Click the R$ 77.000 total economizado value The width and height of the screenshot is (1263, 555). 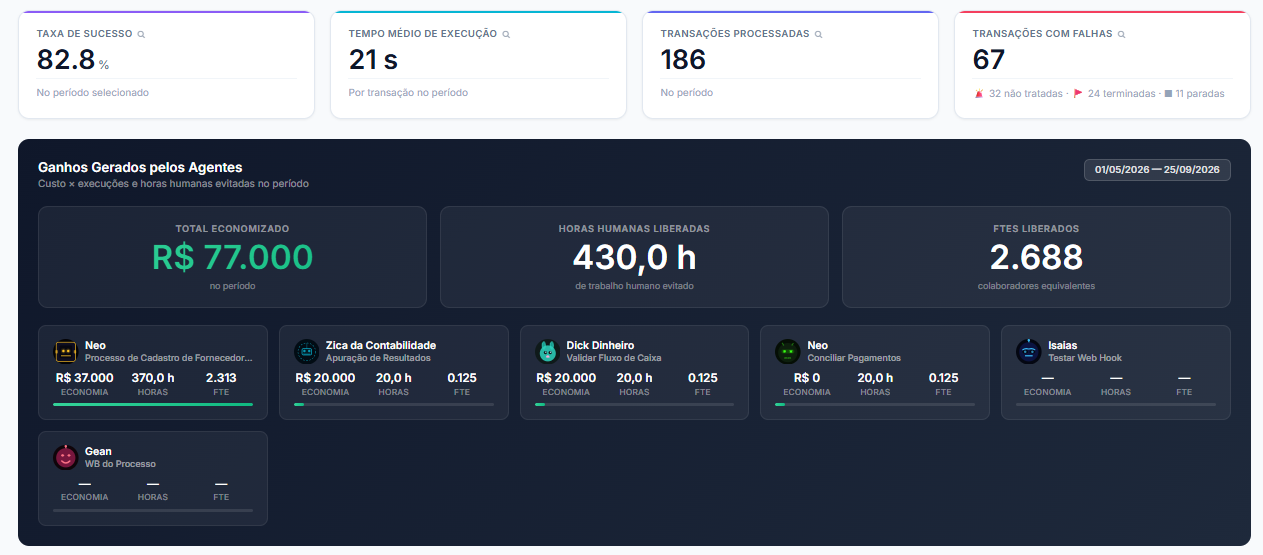click(x=232, y=257)
